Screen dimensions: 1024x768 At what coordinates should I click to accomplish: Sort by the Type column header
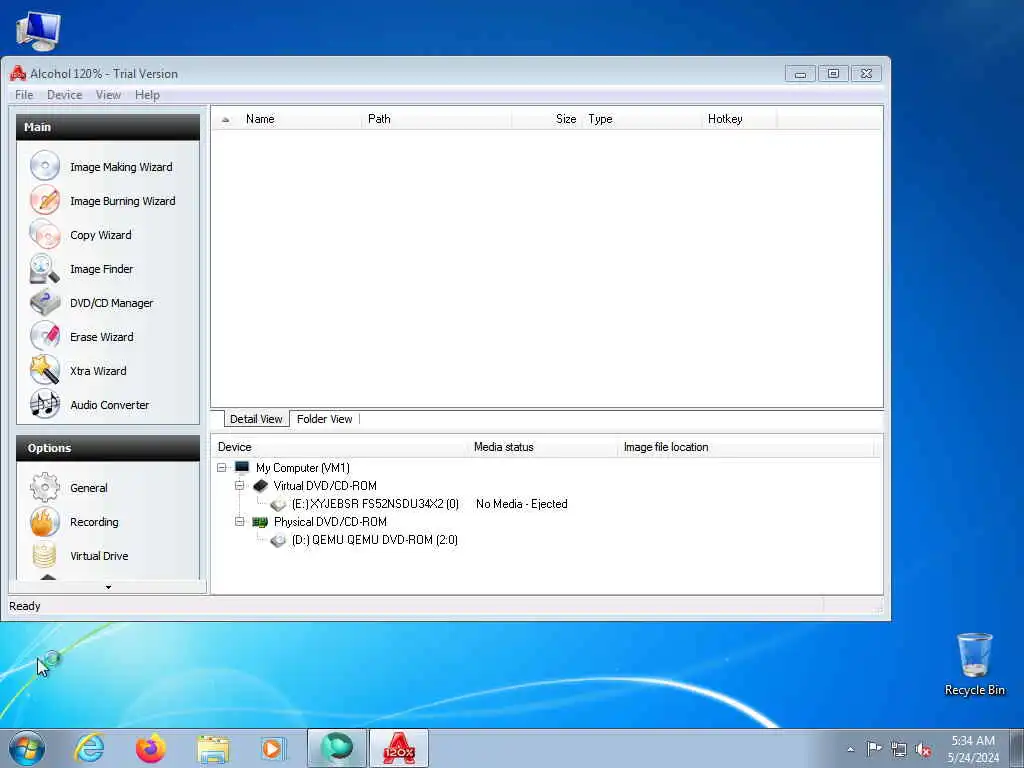point(642,119)
